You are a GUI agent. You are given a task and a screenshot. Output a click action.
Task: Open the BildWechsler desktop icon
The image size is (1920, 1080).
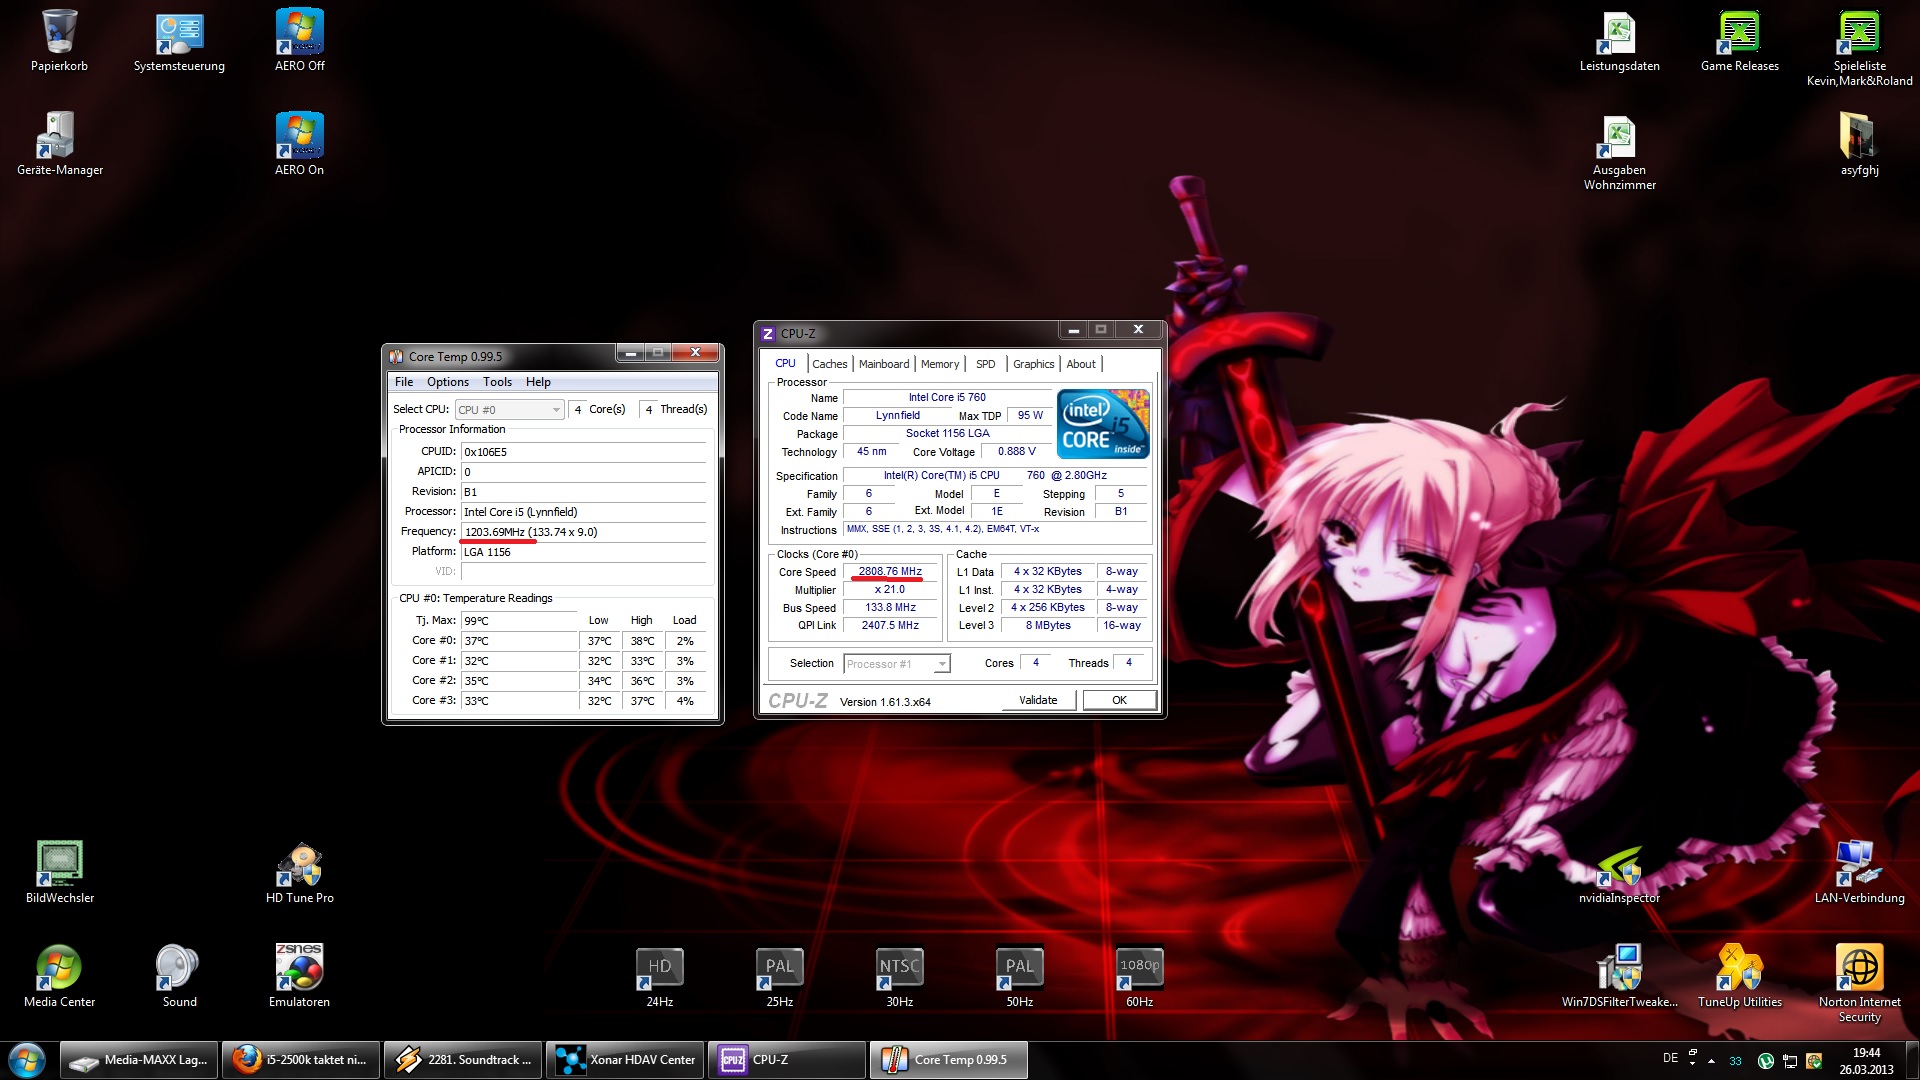[x=59, y=865]
